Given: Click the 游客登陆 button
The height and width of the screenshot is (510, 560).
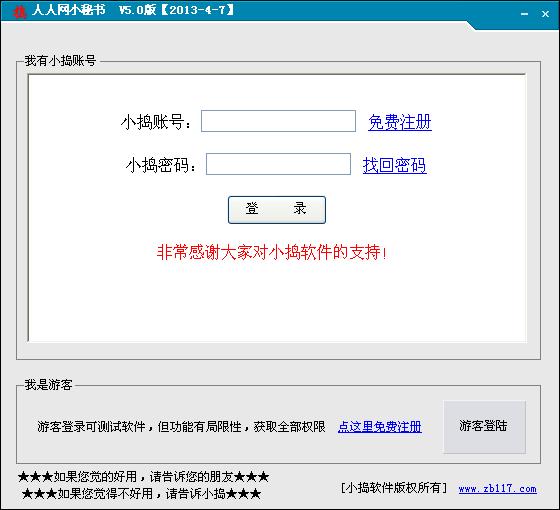Looking at the screenshot, I should 484,427.
